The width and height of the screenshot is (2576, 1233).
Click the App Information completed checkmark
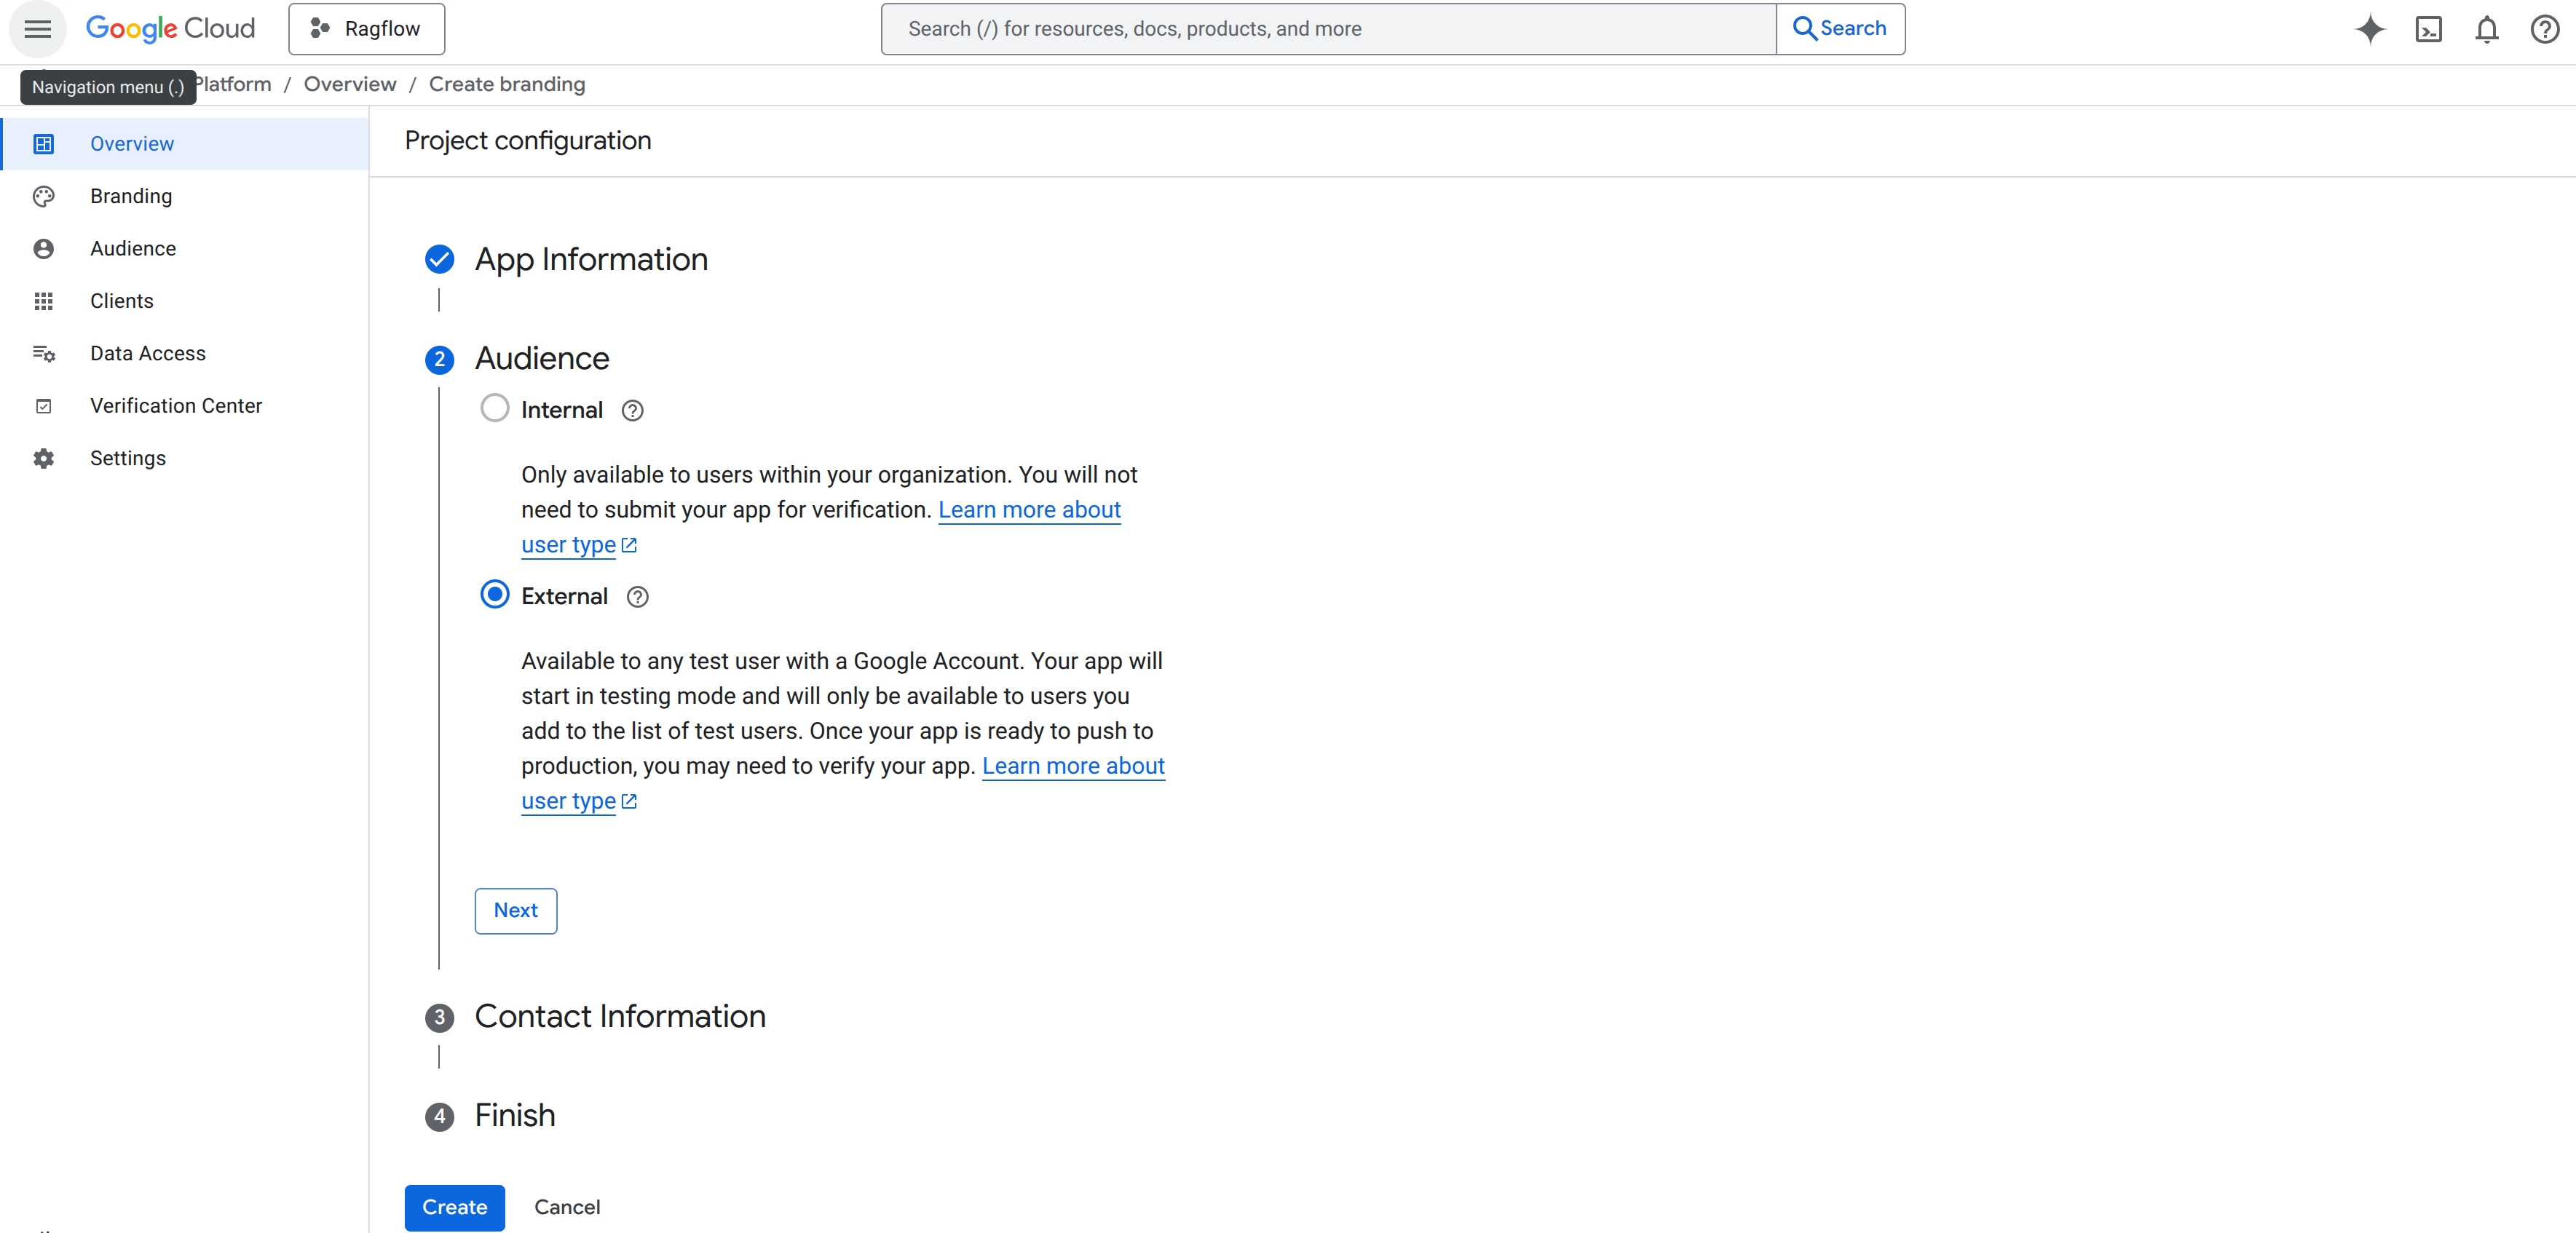439,260
